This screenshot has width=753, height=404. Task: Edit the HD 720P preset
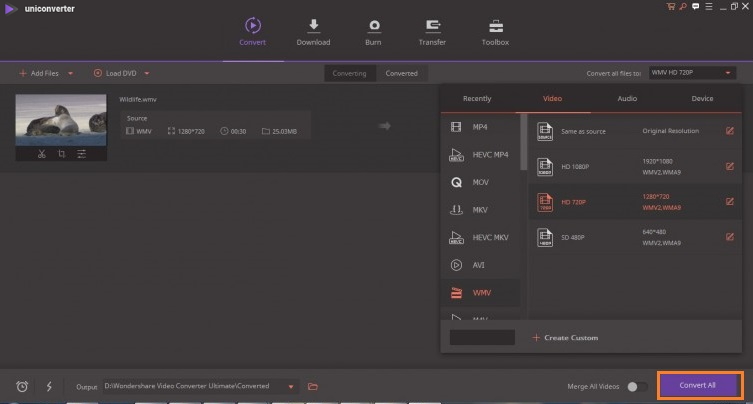point(729,202)
